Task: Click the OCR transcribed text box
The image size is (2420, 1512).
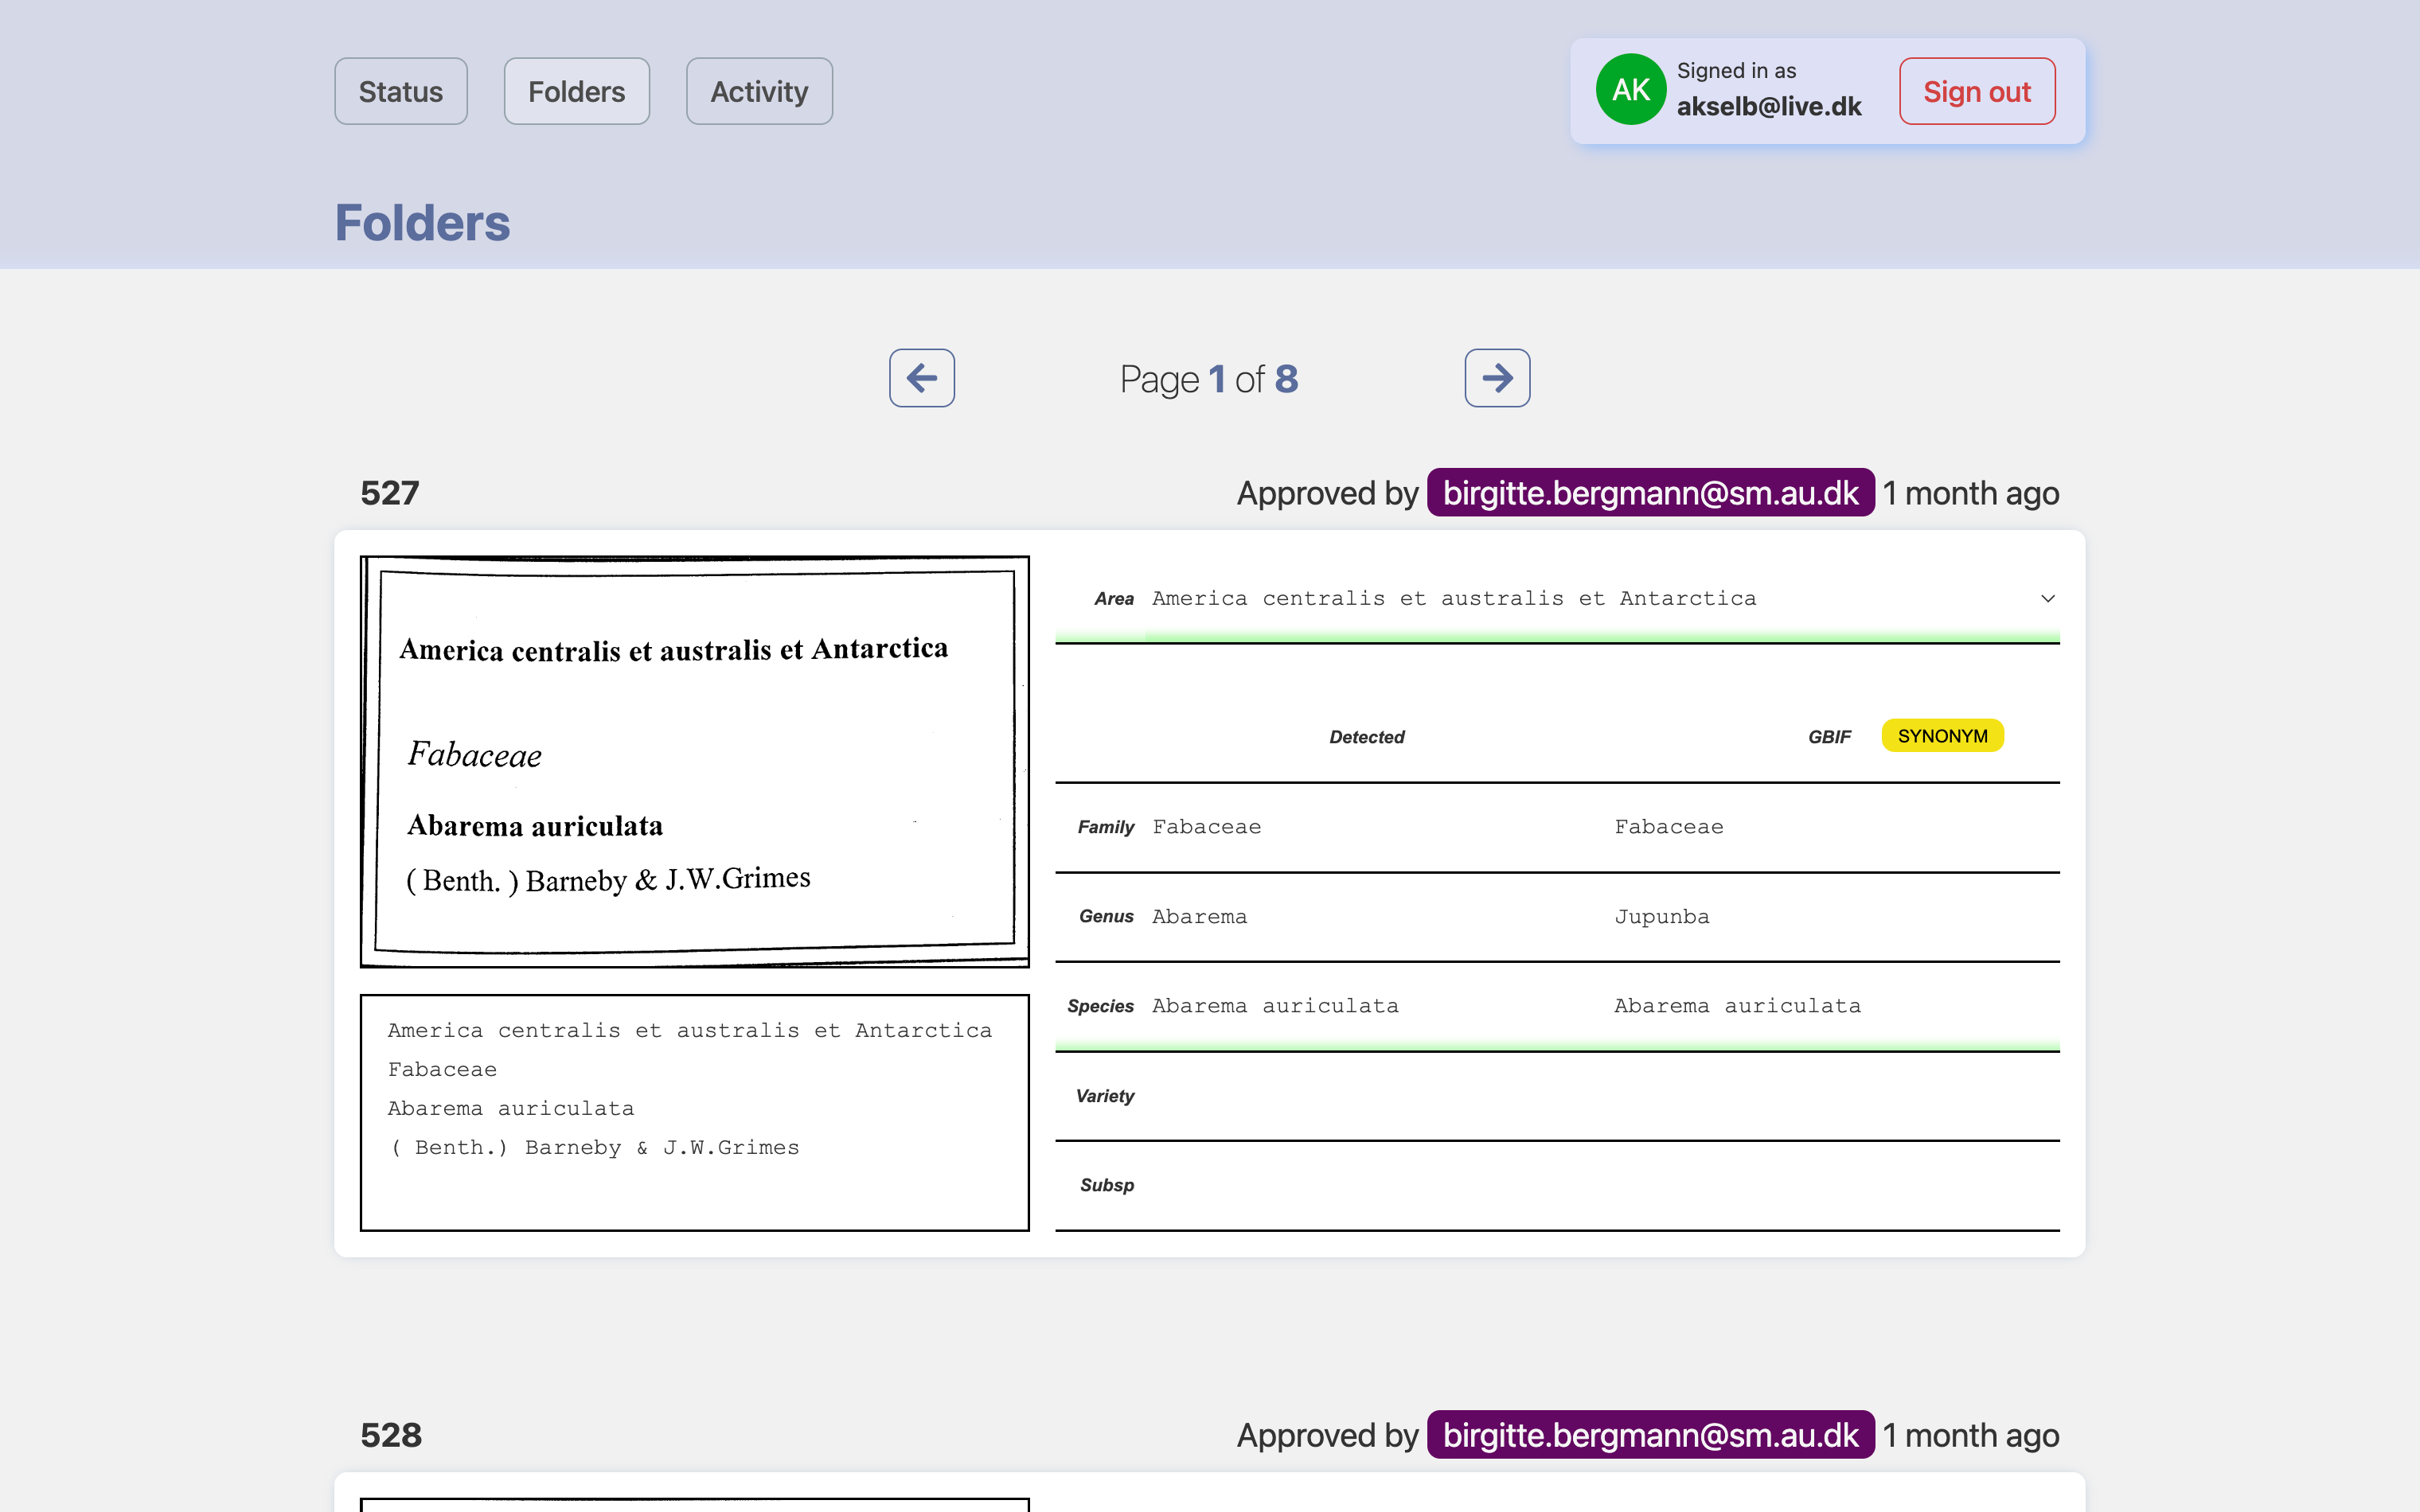Action: point(694,1112)
